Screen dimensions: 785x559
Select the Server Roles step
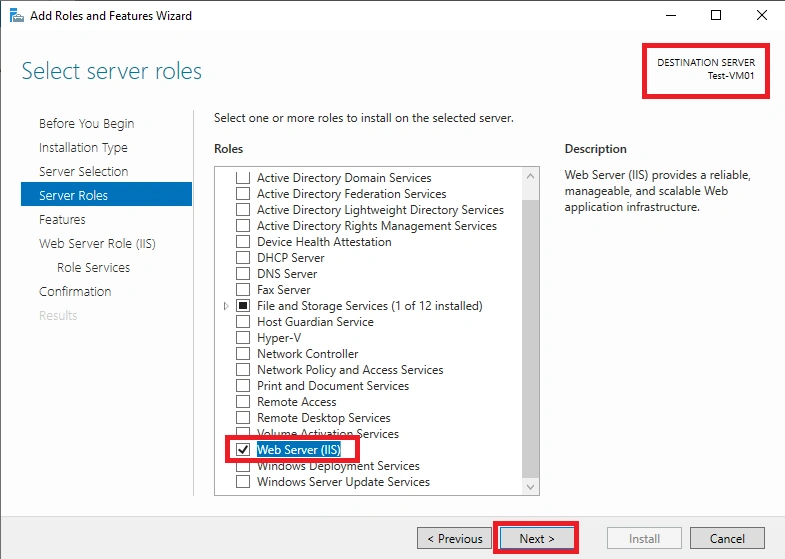106,194
